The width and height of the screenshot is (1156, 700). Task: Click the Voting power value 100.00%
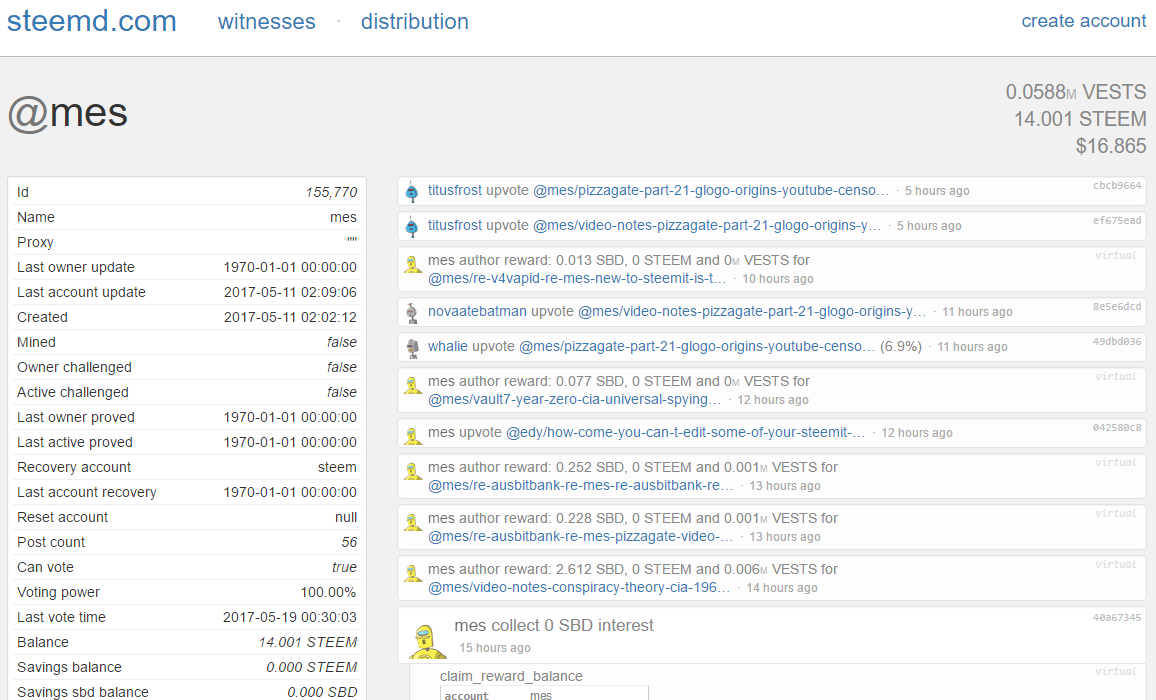click(328, 592)
